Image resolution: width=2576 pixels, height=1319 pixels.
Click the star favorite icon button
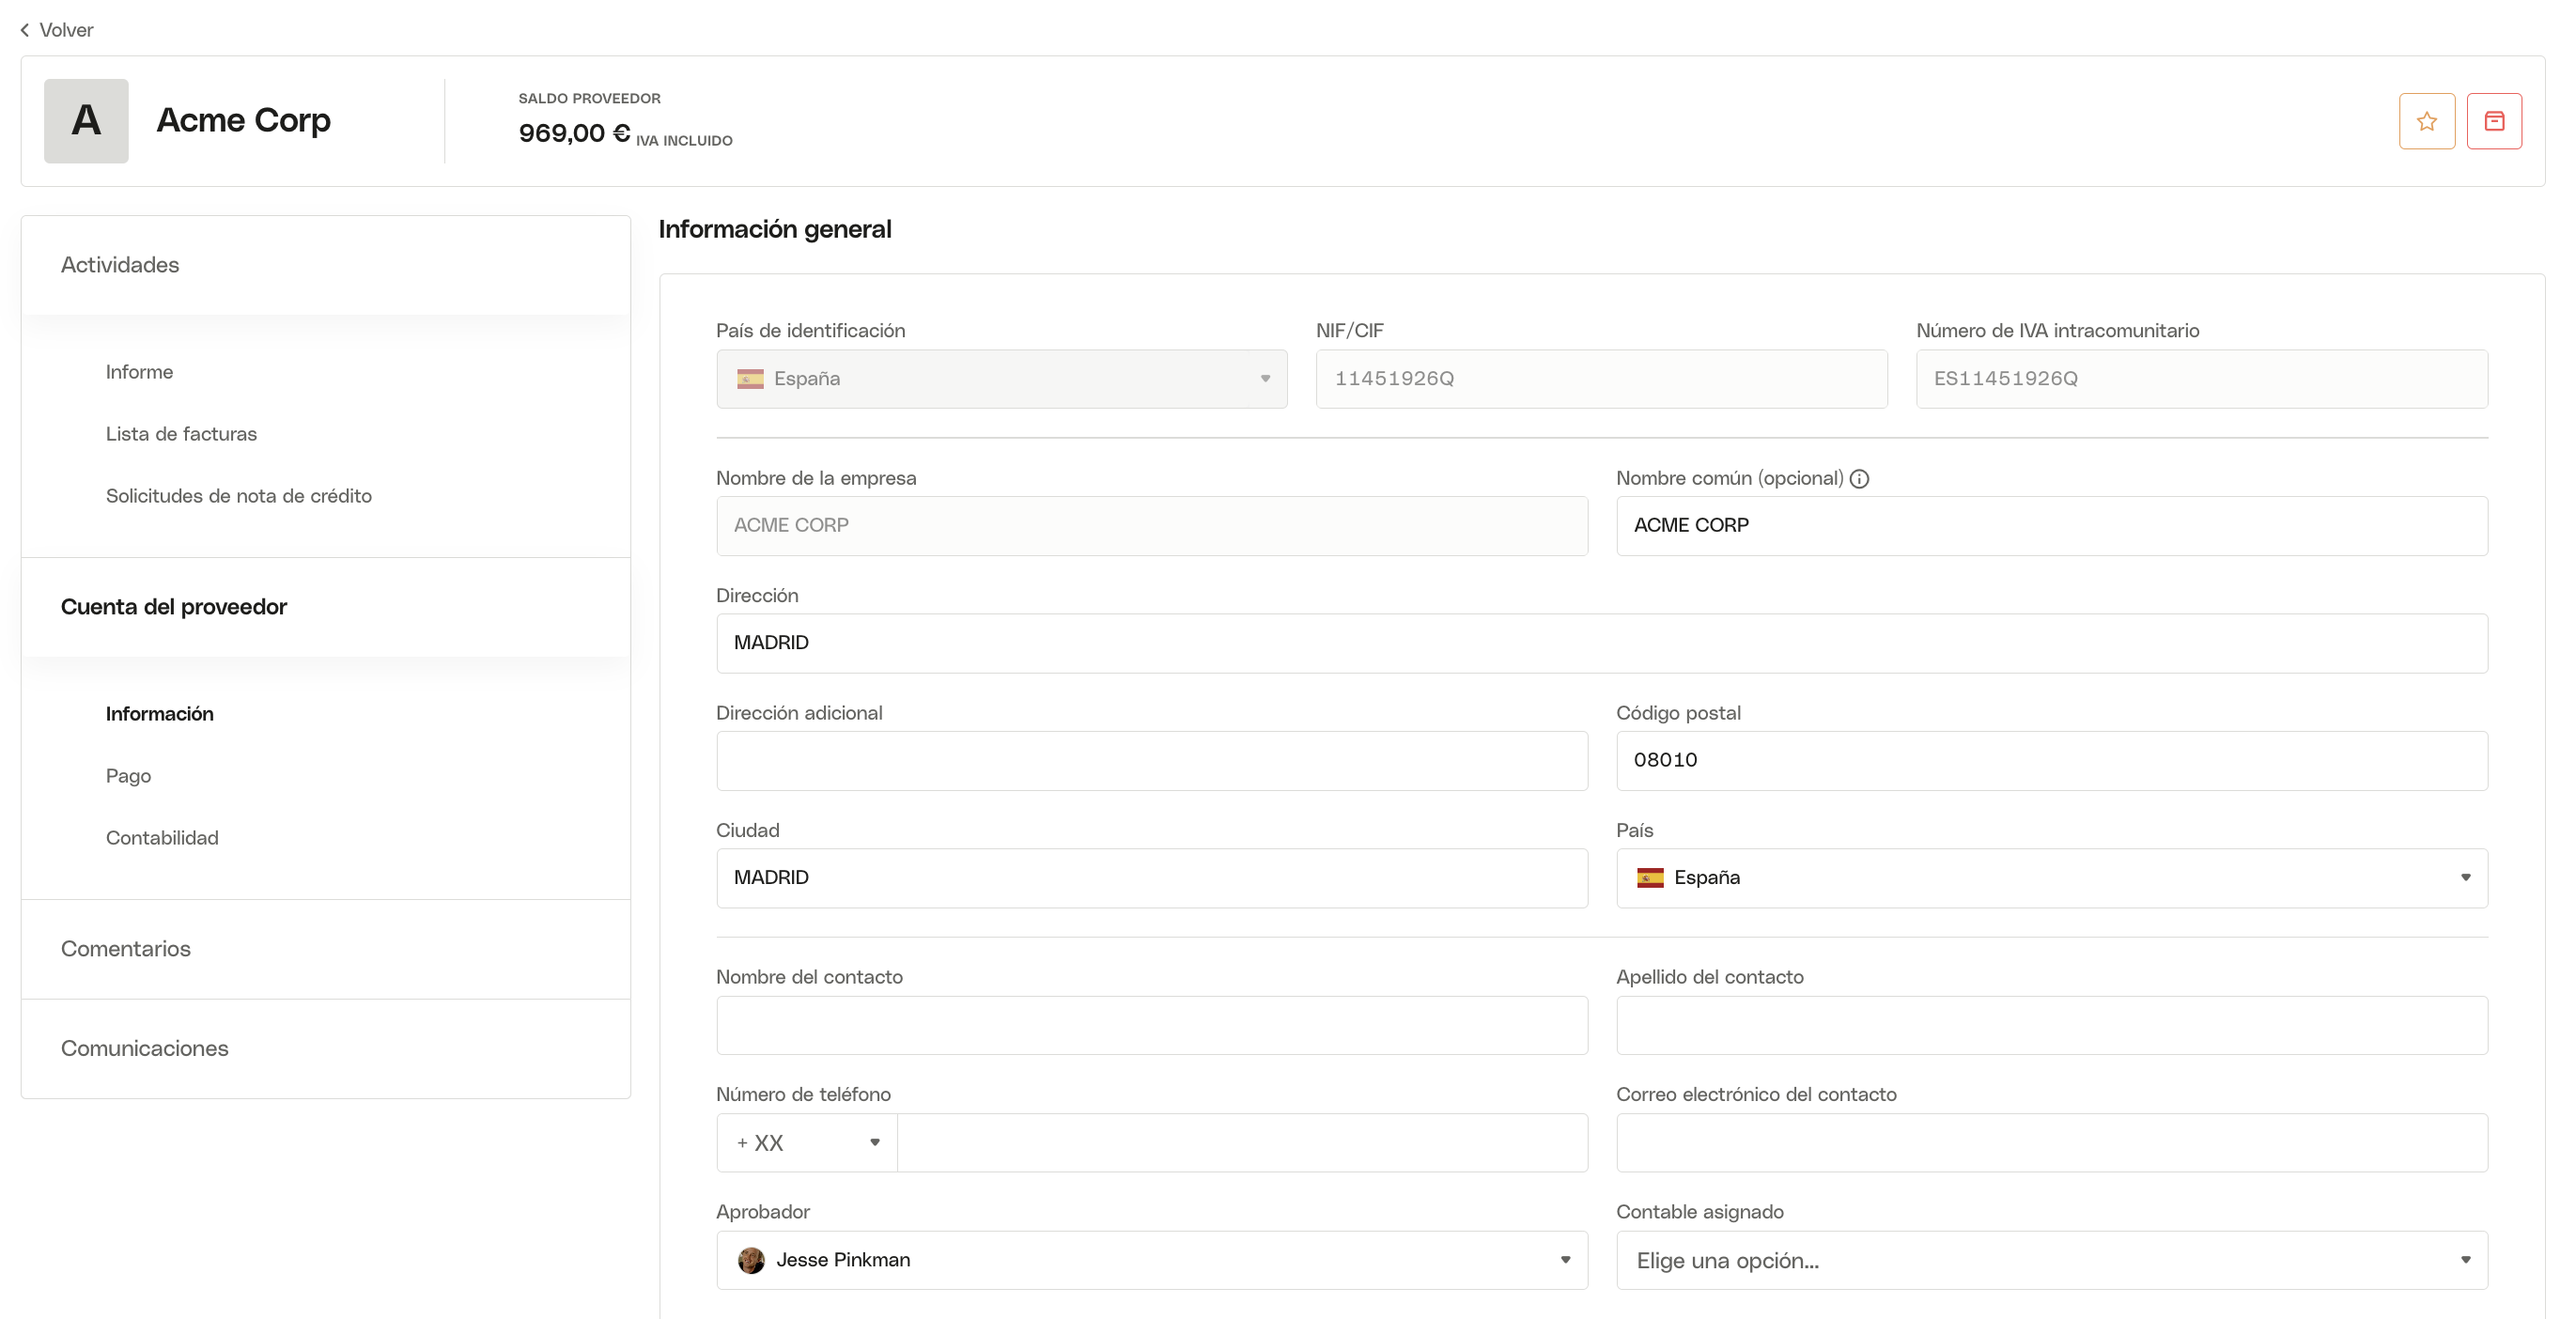(2426, 121)
